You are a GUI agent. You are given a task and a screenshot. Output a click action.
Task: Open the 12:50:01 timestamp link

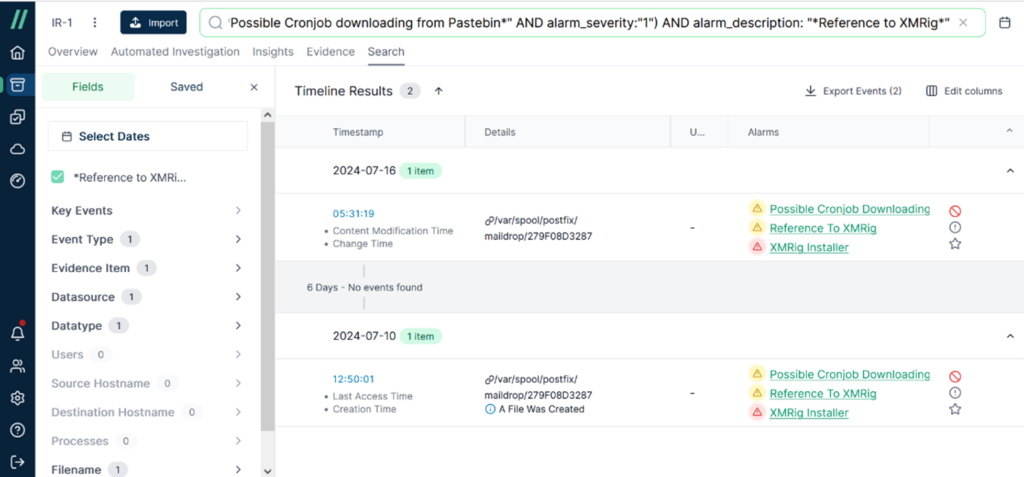[x=353, y=379]
